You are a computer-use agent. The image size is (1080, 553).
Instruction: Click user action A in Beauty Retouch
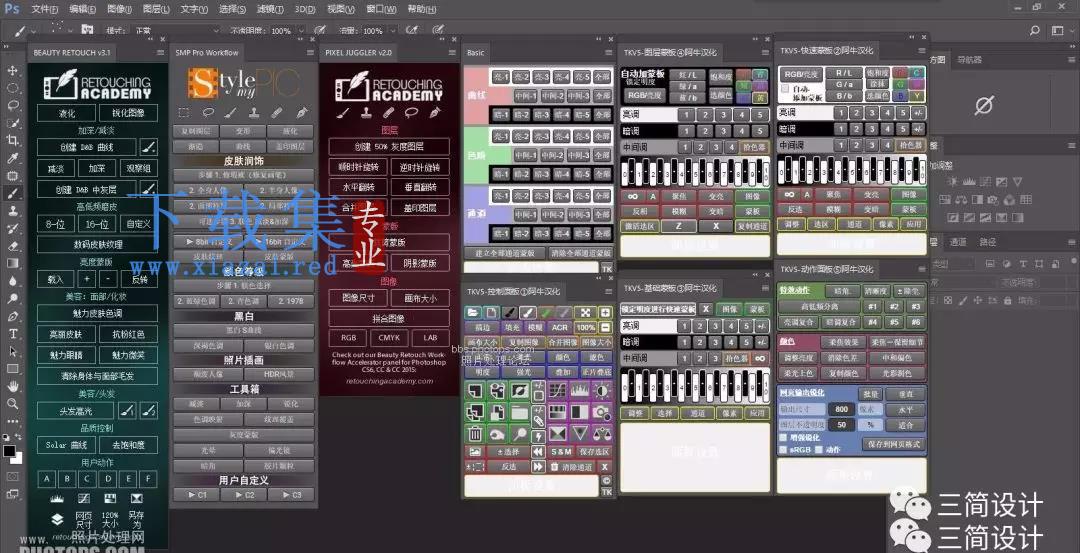pyautogui.click(x=46, y=479)
